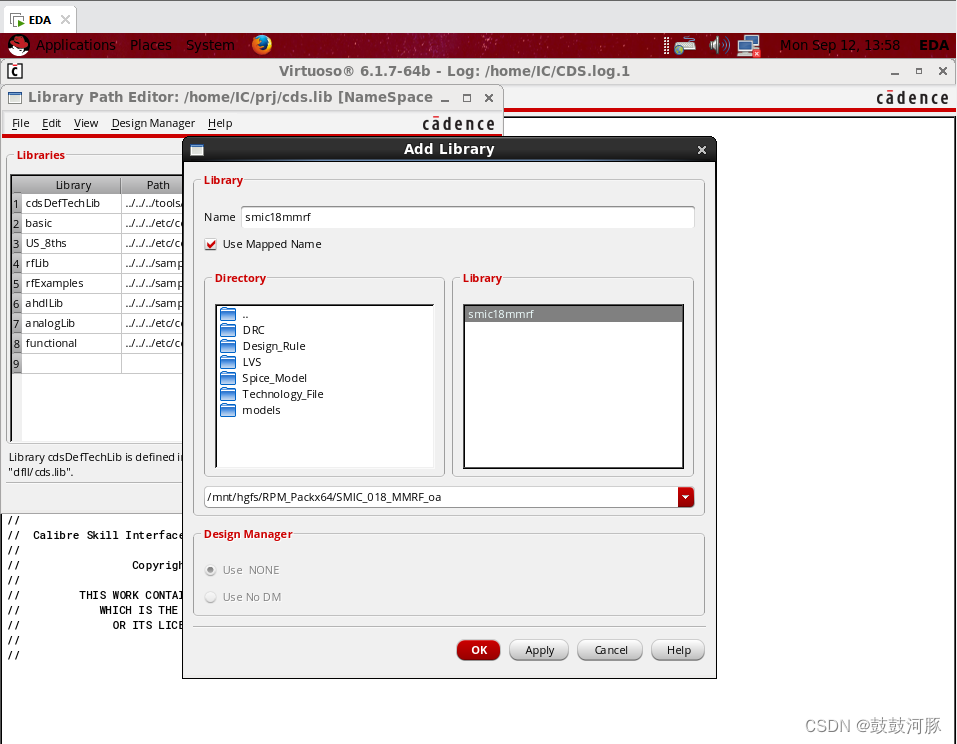This screenshot has height=744, width=957.
Task: Open the File menu in Library Path Editor
Action: (x=20, y=123)
